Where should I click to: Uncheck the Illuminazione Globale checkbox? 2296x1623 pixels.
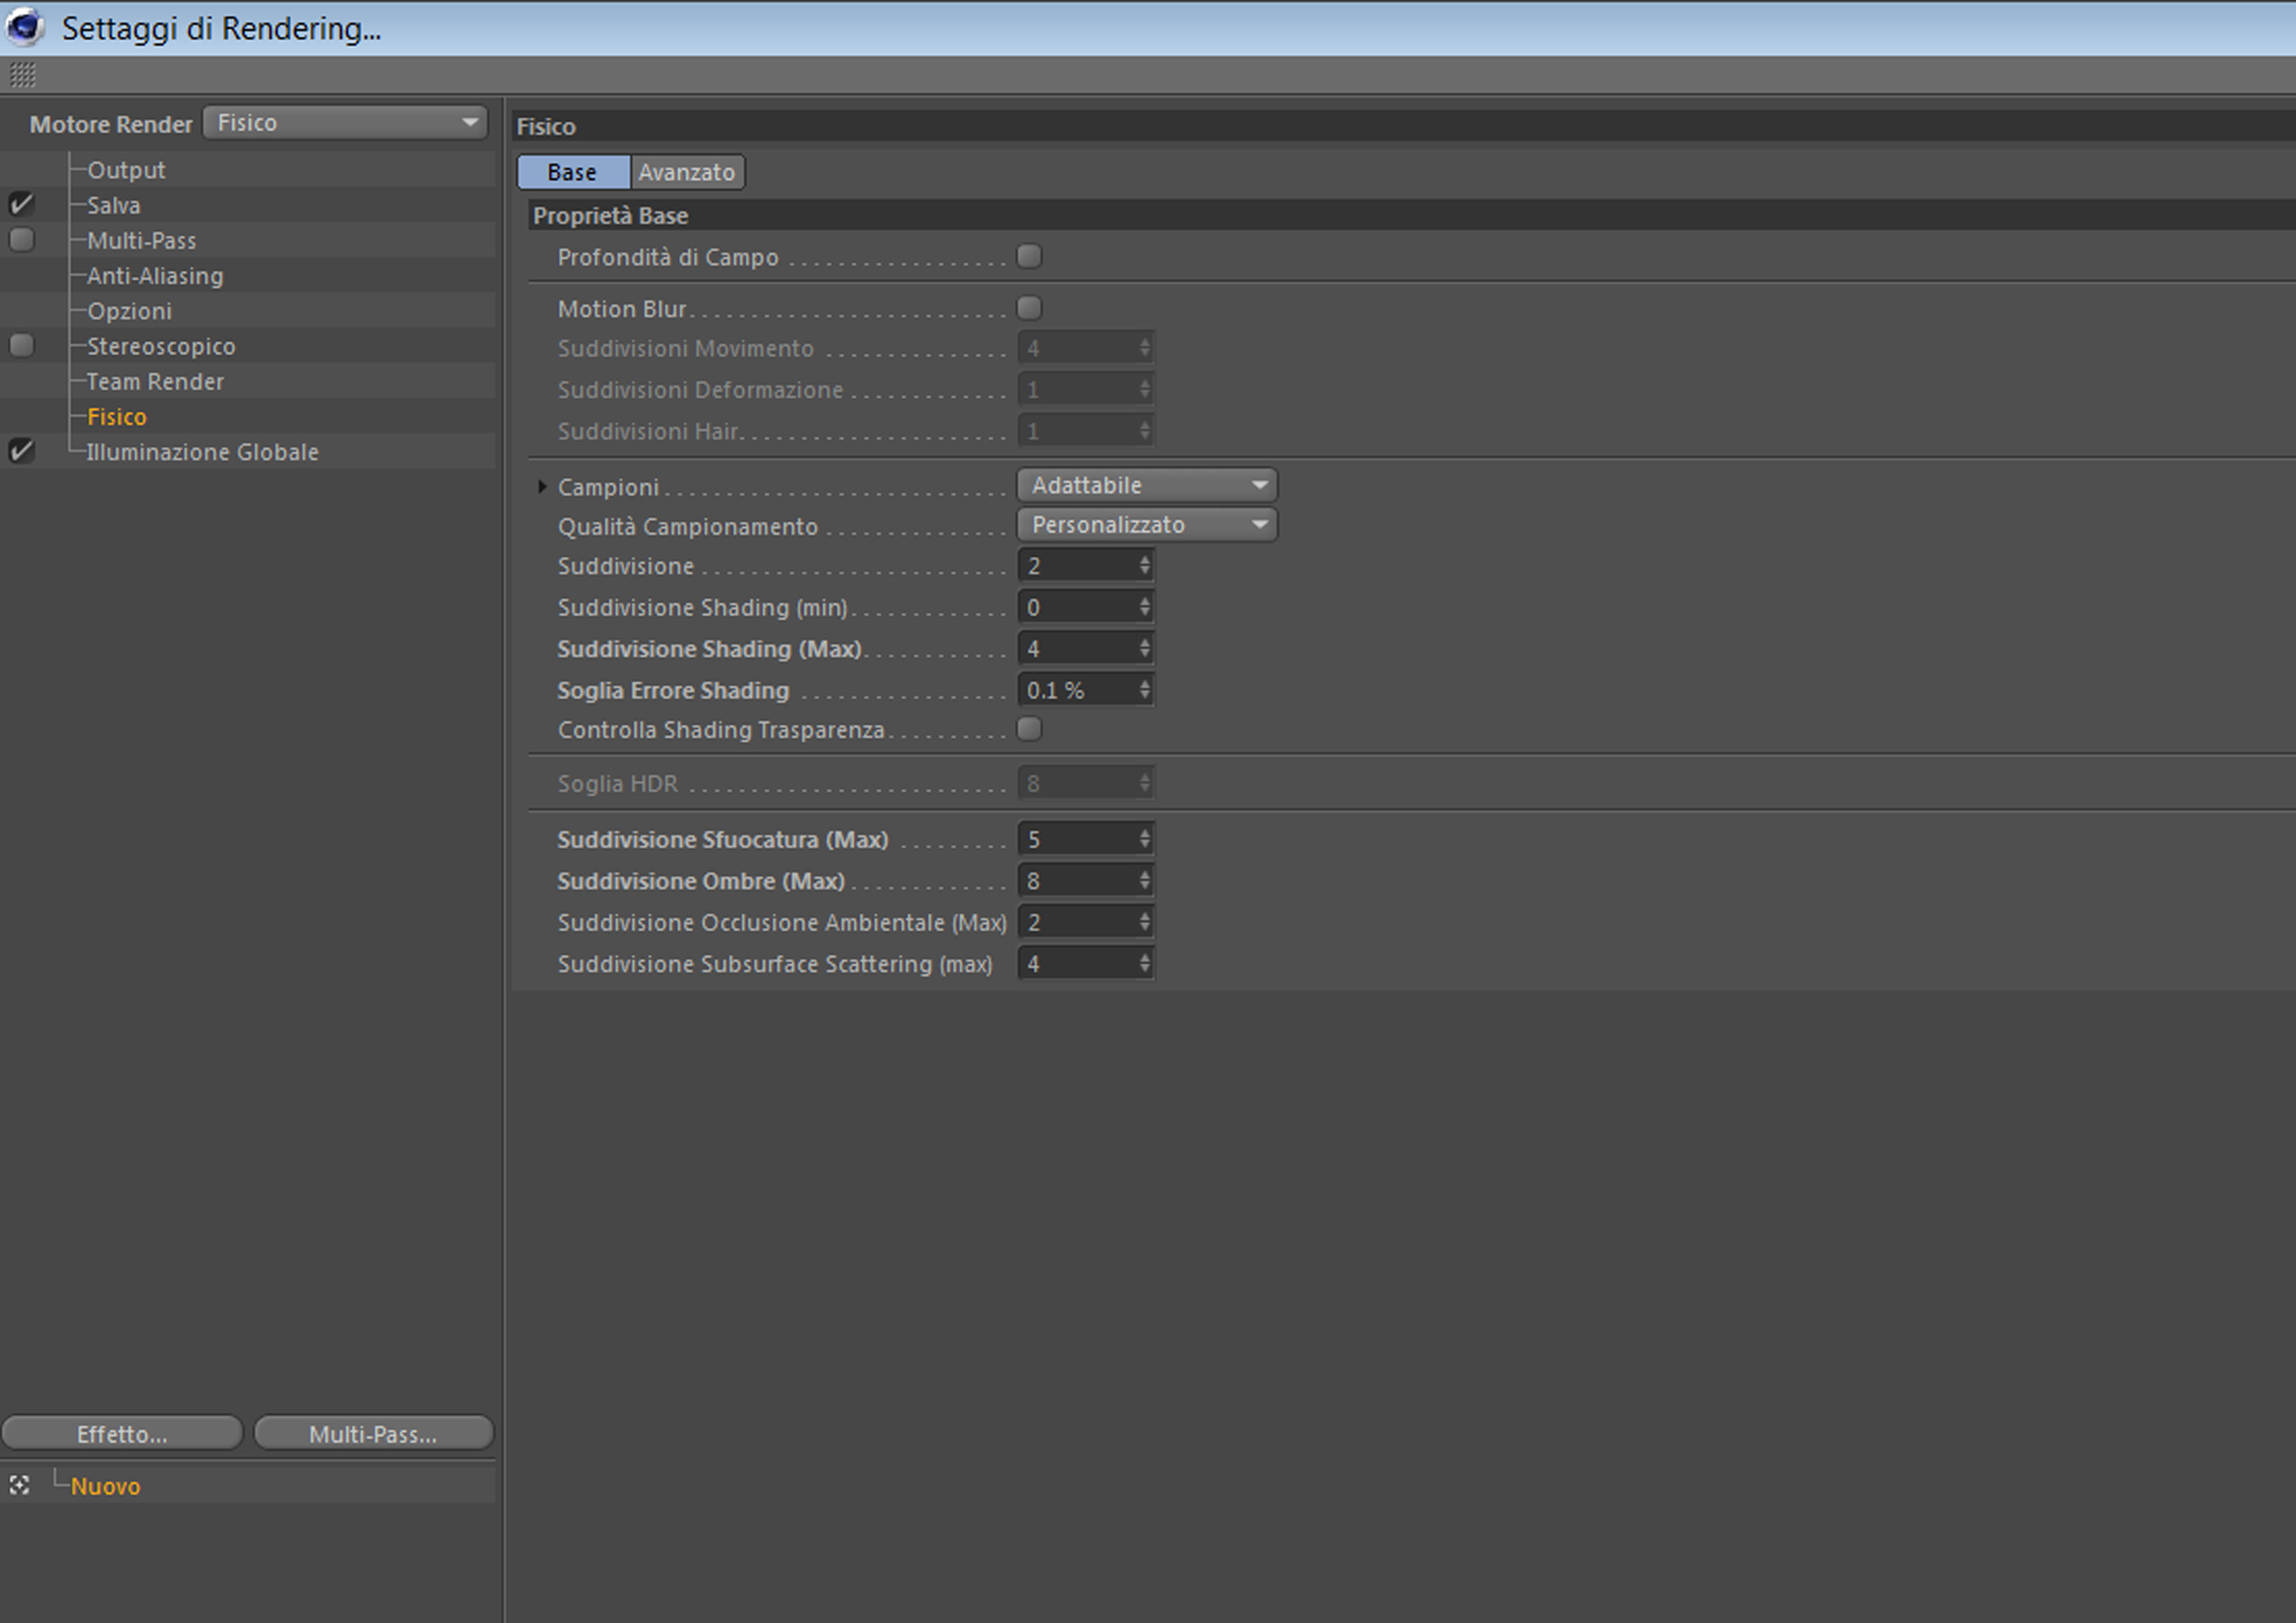coord(21,451)
